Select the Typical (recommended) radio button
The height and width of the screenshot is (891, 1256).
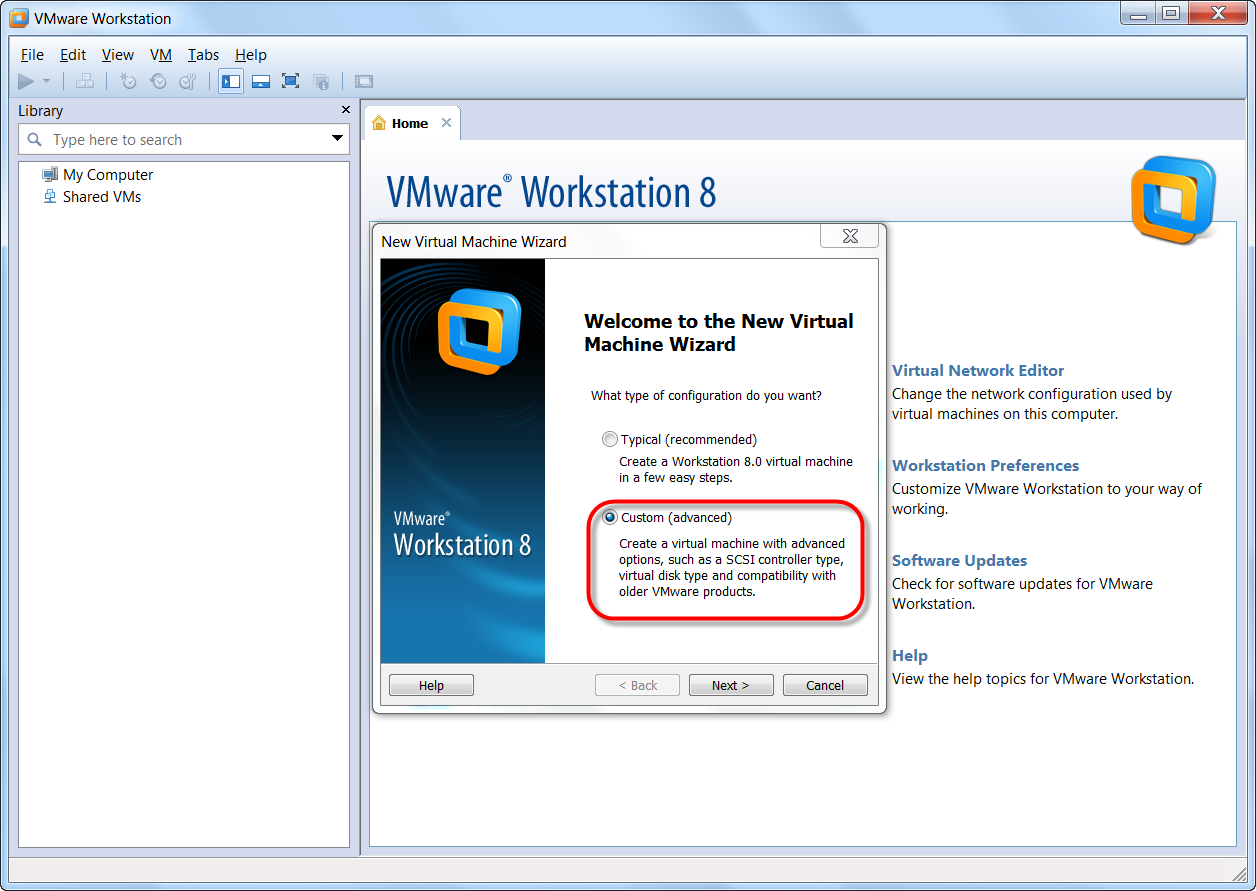610,439
